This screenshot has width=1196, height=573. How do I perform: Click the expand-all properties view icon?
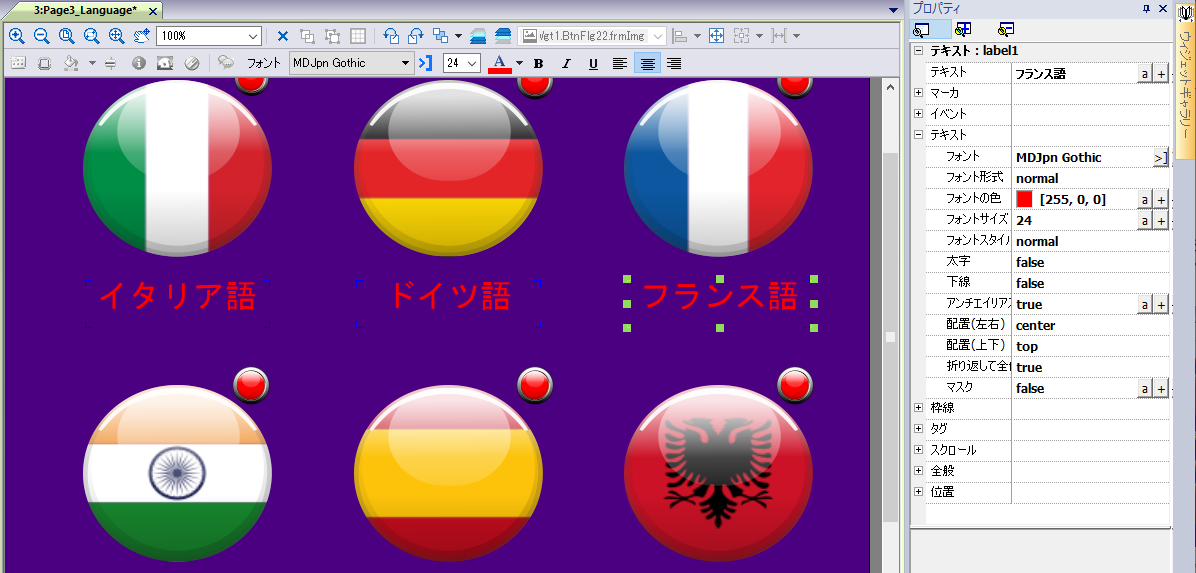click(963, 30)
